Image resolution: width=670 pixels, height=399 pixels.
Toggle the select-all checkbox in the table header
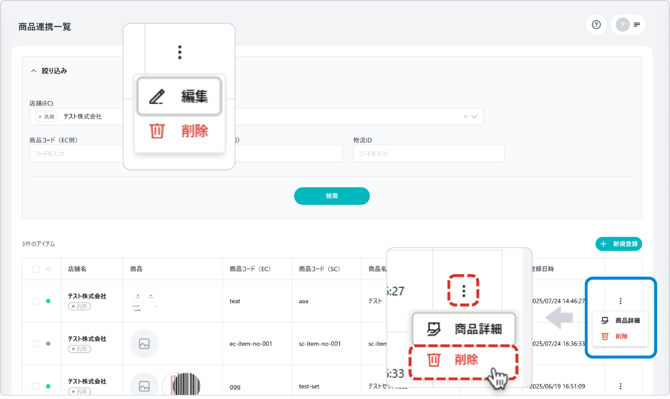(36, 269)
